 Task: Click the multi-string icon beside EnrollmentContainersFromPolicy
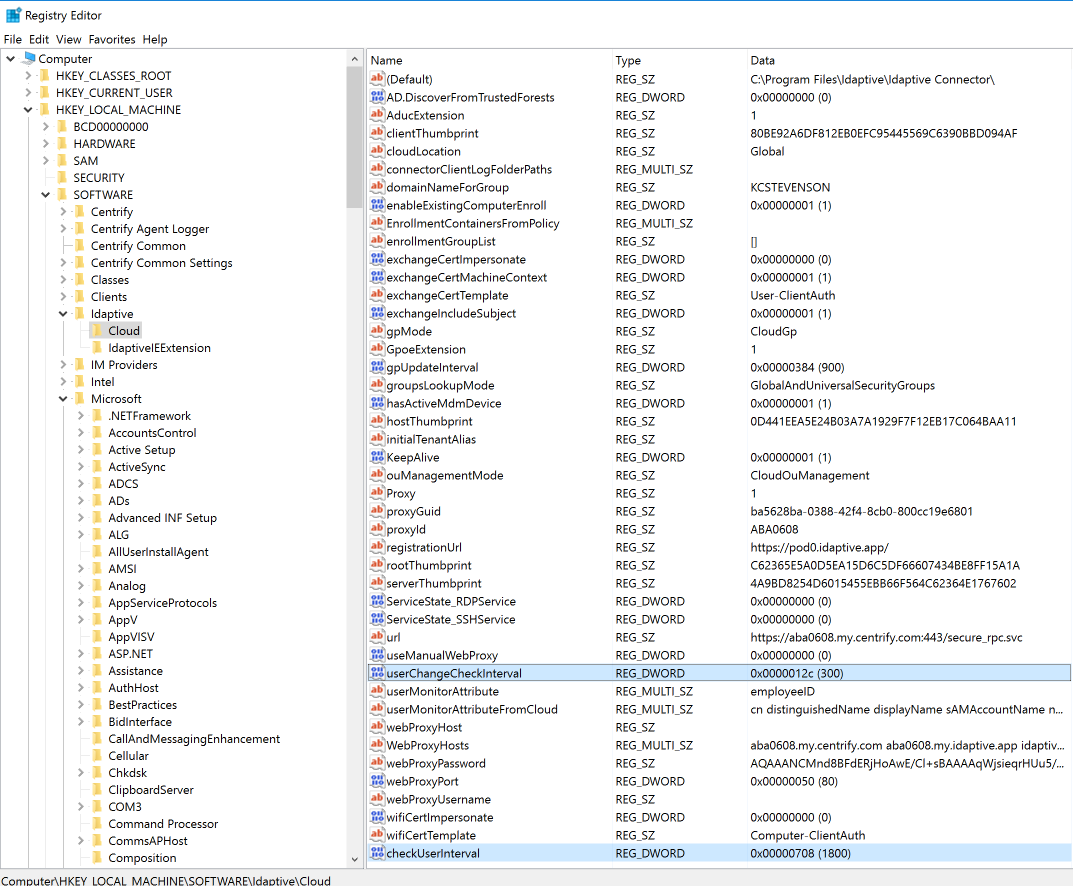pos(378,223)
